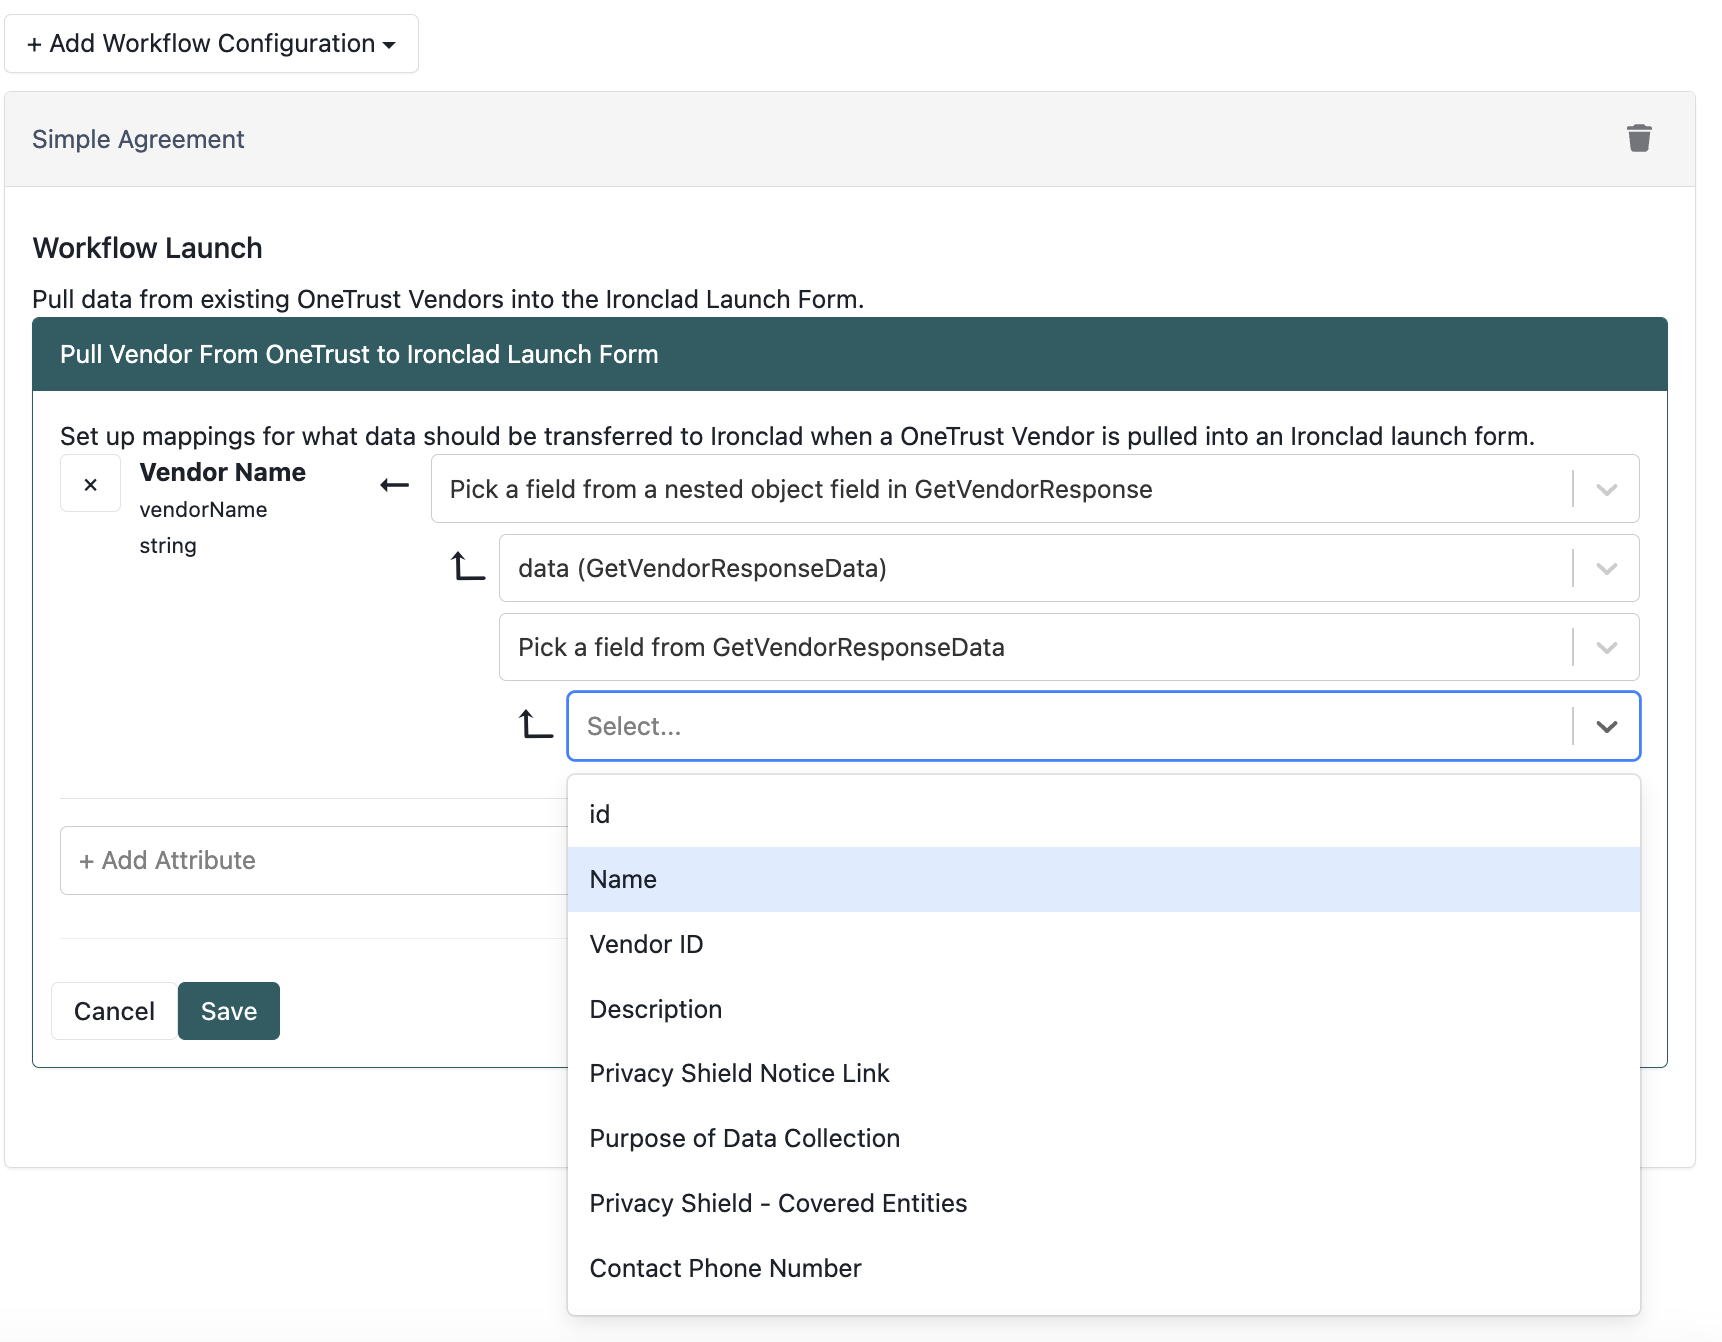The width and height of the screenshot is (1722, 1342).
Task: Pick Purpose of Data Collection option
Action: (1103, 1138)
